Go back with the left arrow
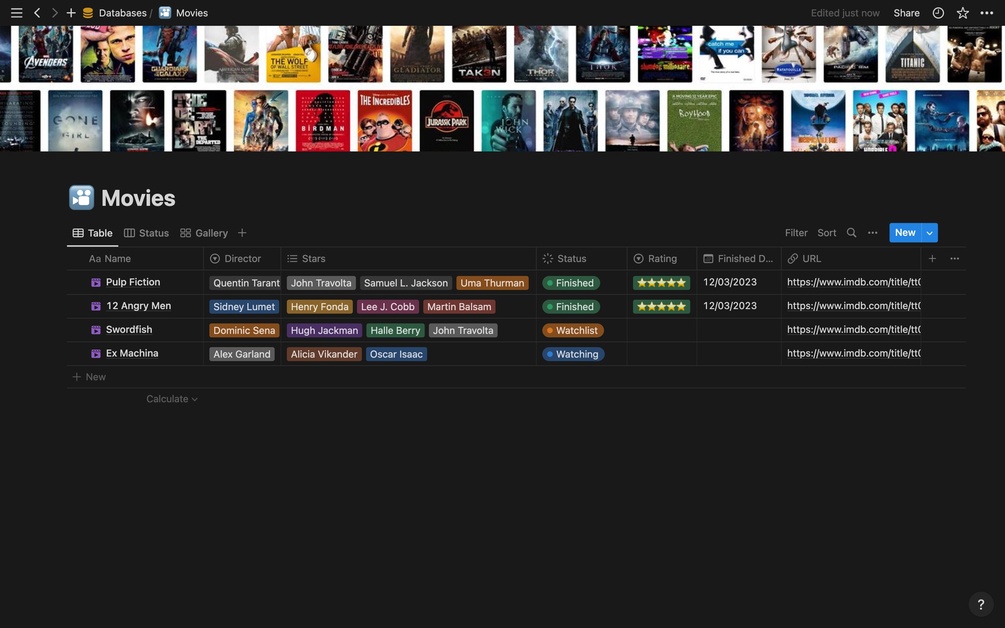The image size is (1005, 628). pyautogui.click(x=37, y=13)
